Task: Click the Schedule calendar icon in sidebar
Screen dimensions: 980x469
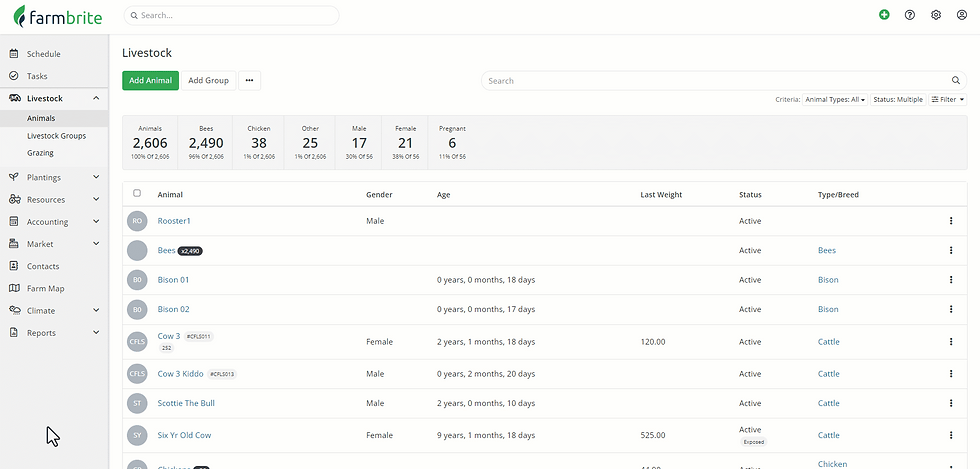Action: pyautogui.click(x=14, y=54)
